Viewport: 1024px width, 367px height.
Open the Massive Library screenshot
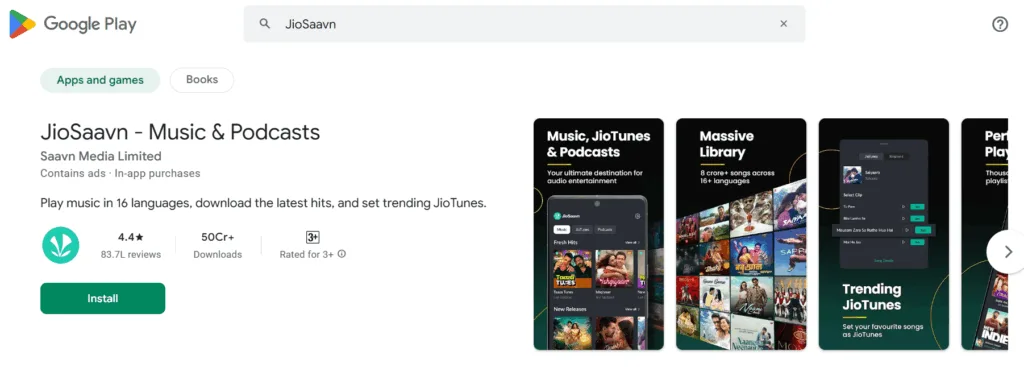(x=741, y=234)
